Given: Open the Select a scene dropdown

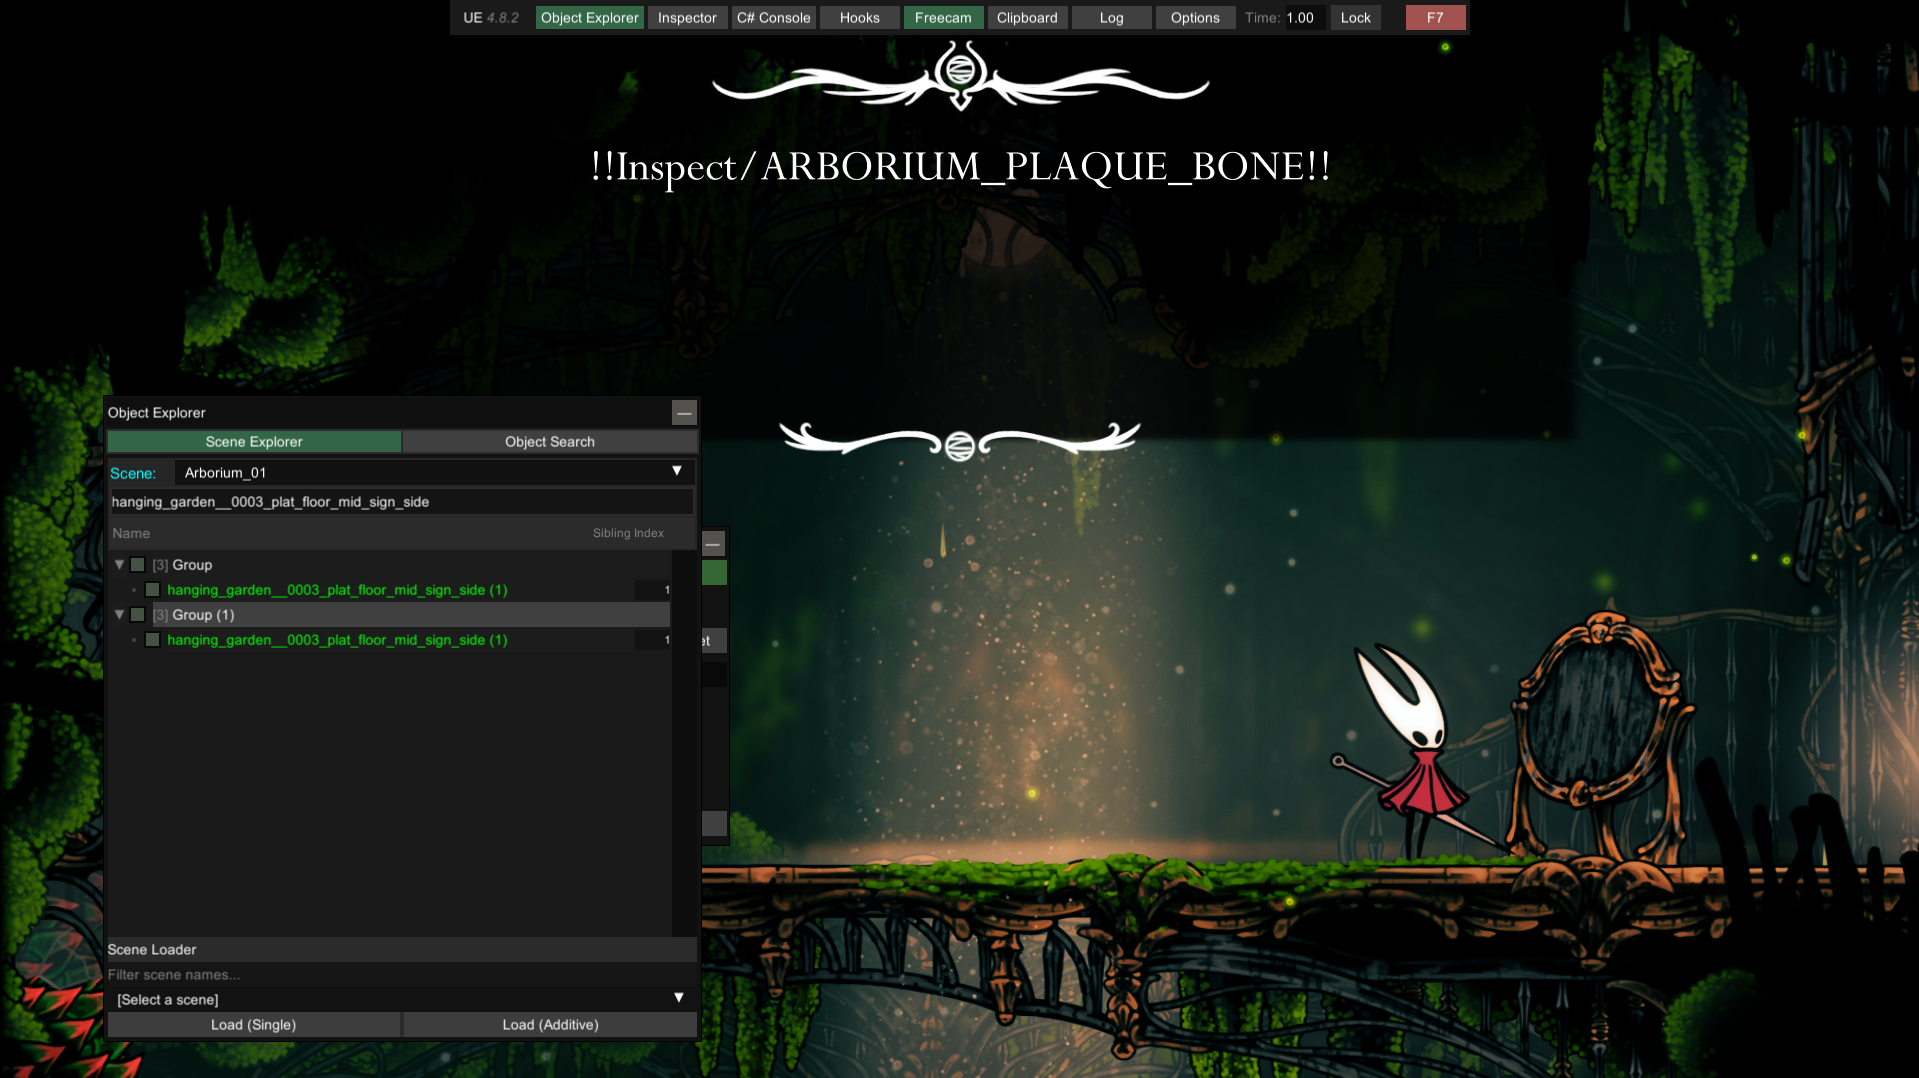Looking at the screenshot, I should [400, 999].
